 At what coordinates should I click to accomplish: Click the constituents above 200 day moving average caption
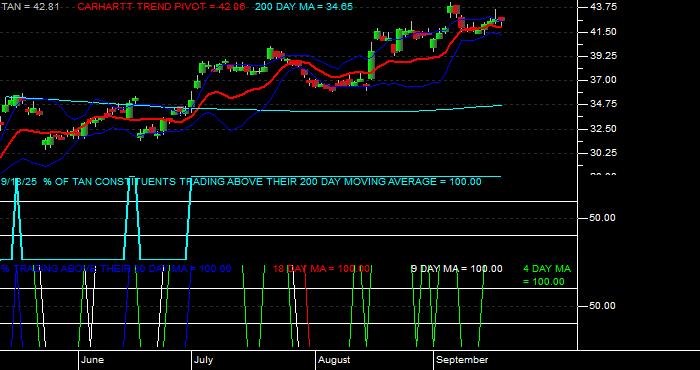coord(241,182)
